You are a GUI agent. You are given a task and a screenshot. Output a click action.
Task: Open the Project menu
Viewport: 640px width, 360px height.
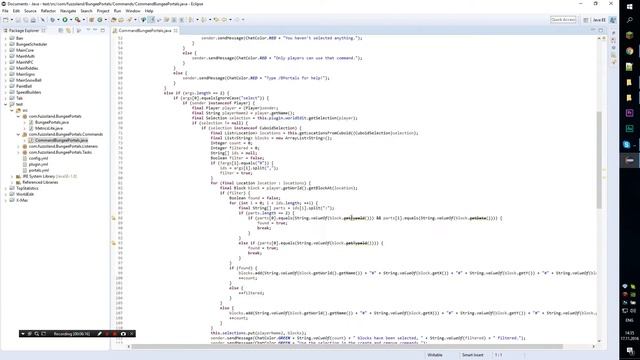103,11
